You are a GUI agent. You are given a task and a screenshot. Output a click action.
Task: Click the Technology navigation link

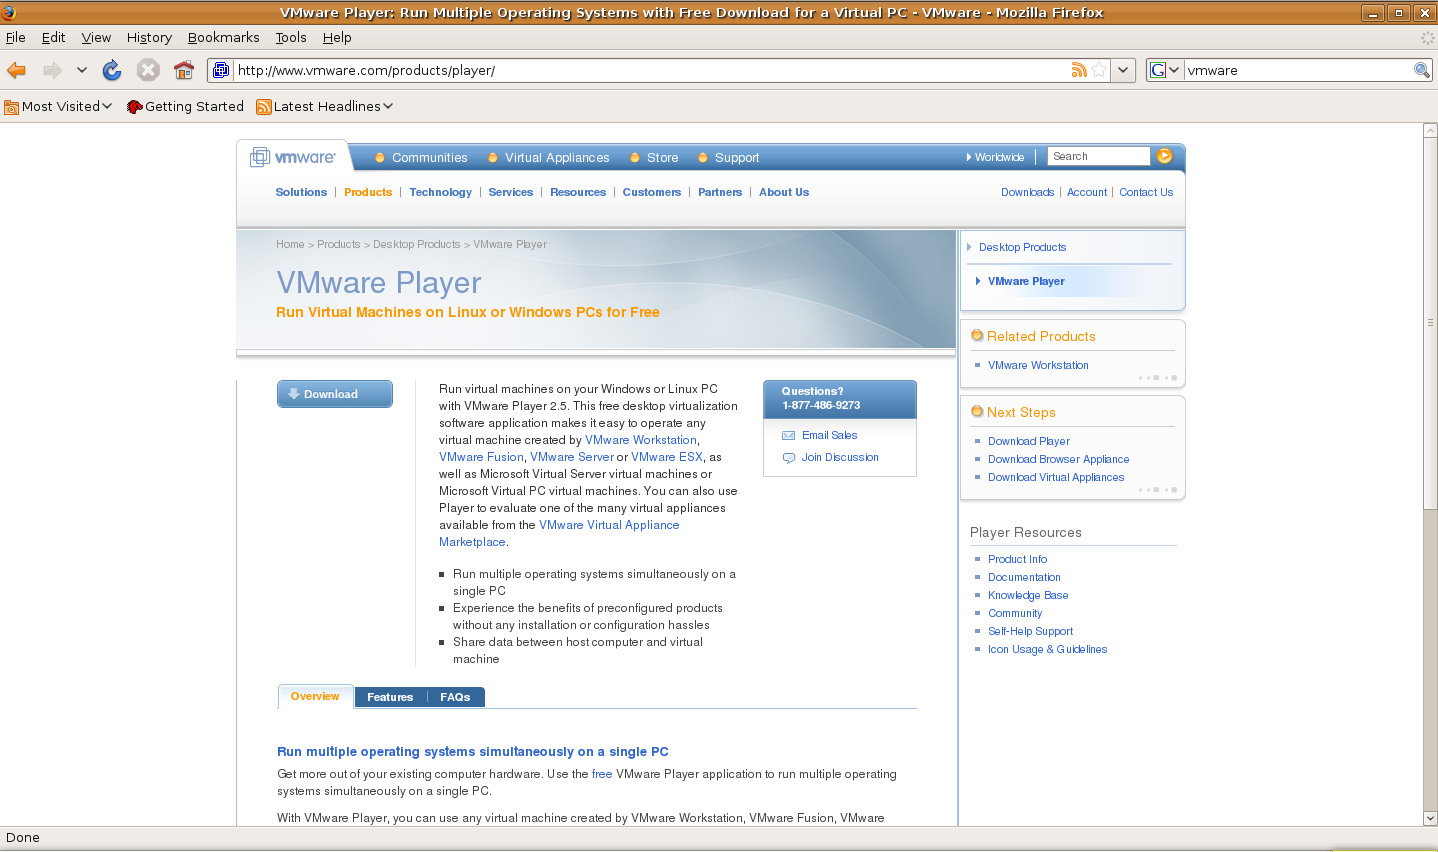click(440, 192)
